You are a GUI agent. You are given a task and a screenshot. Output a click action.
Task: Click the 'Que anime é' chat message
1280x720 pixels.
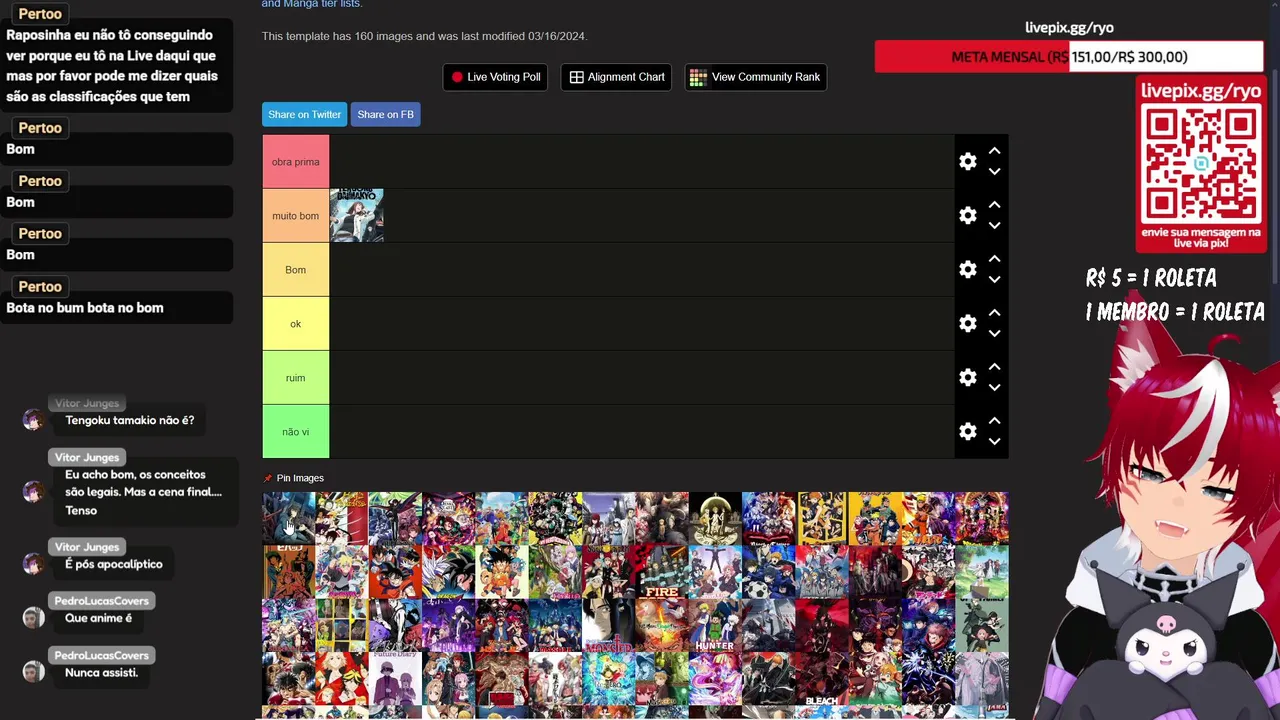(99, 618)
